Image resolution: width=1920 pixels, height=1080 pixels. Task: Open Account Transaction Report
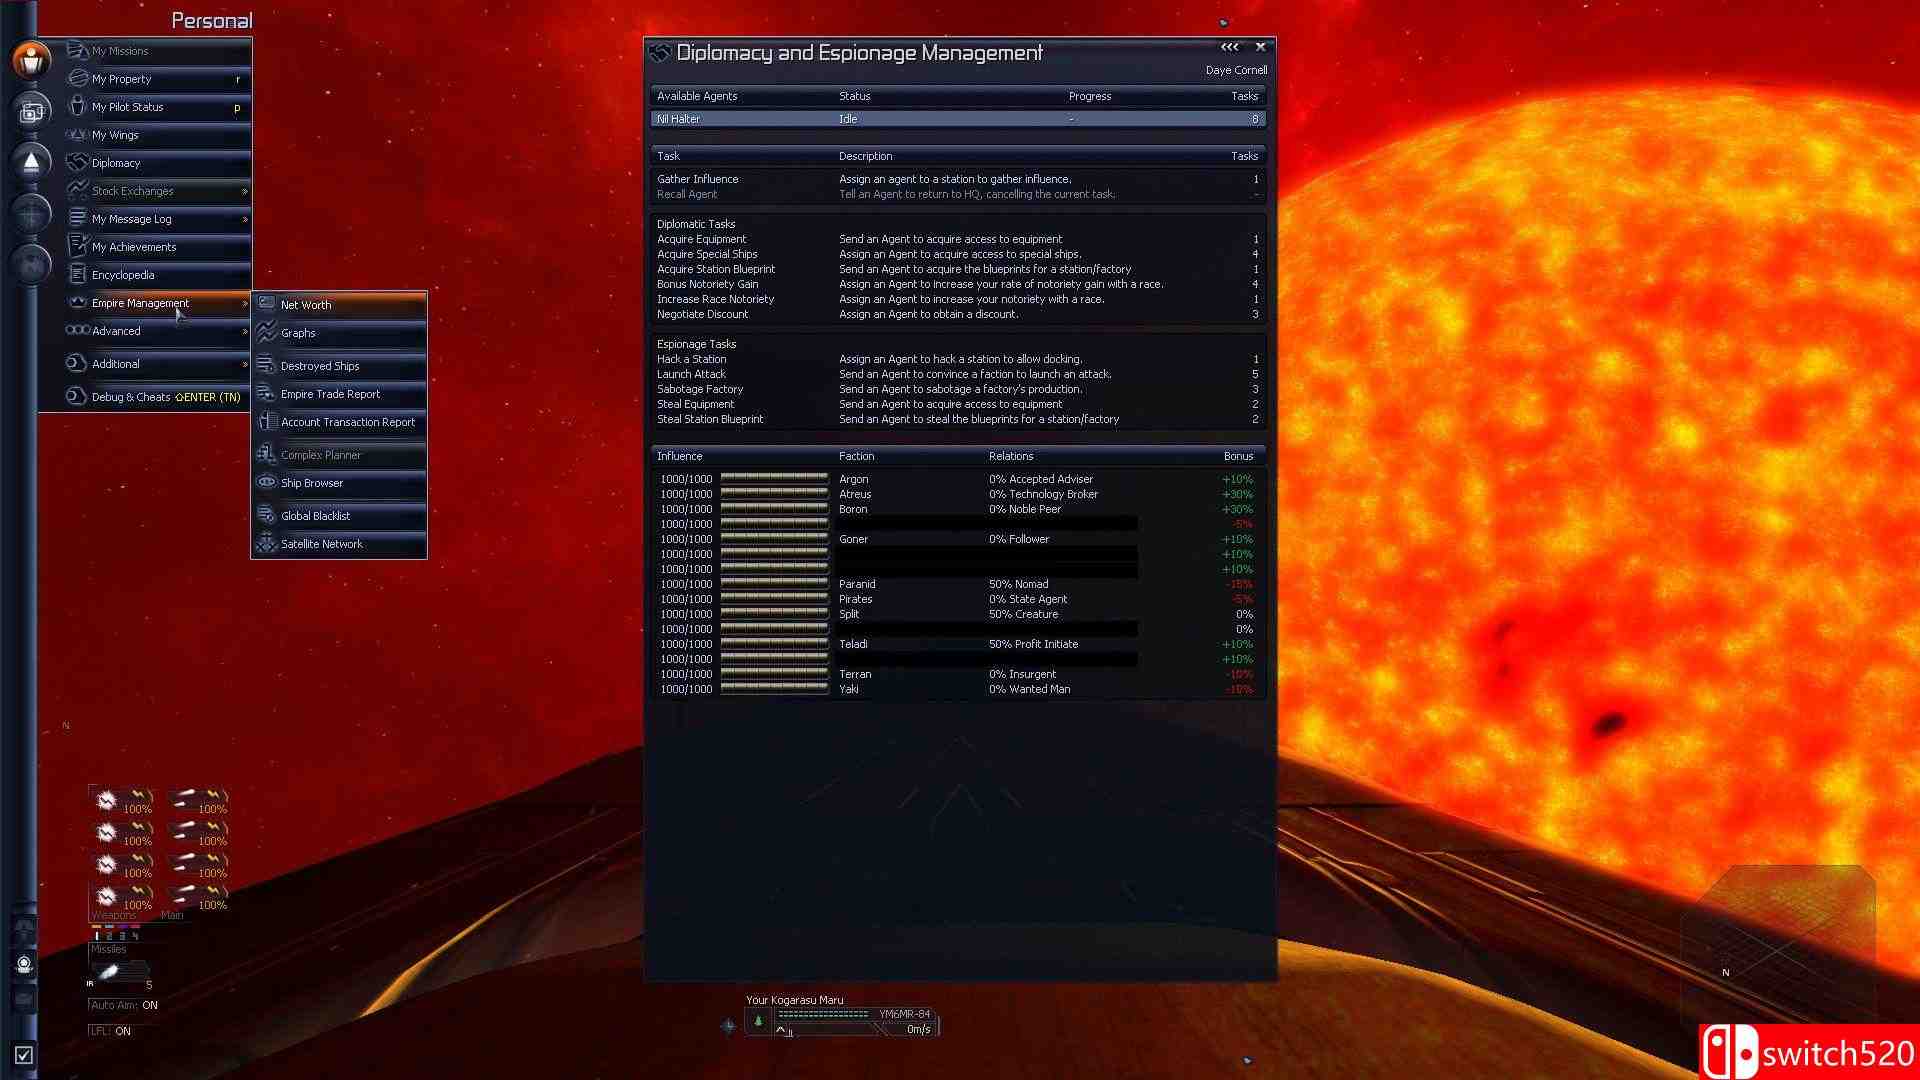[x=345, y=421]
